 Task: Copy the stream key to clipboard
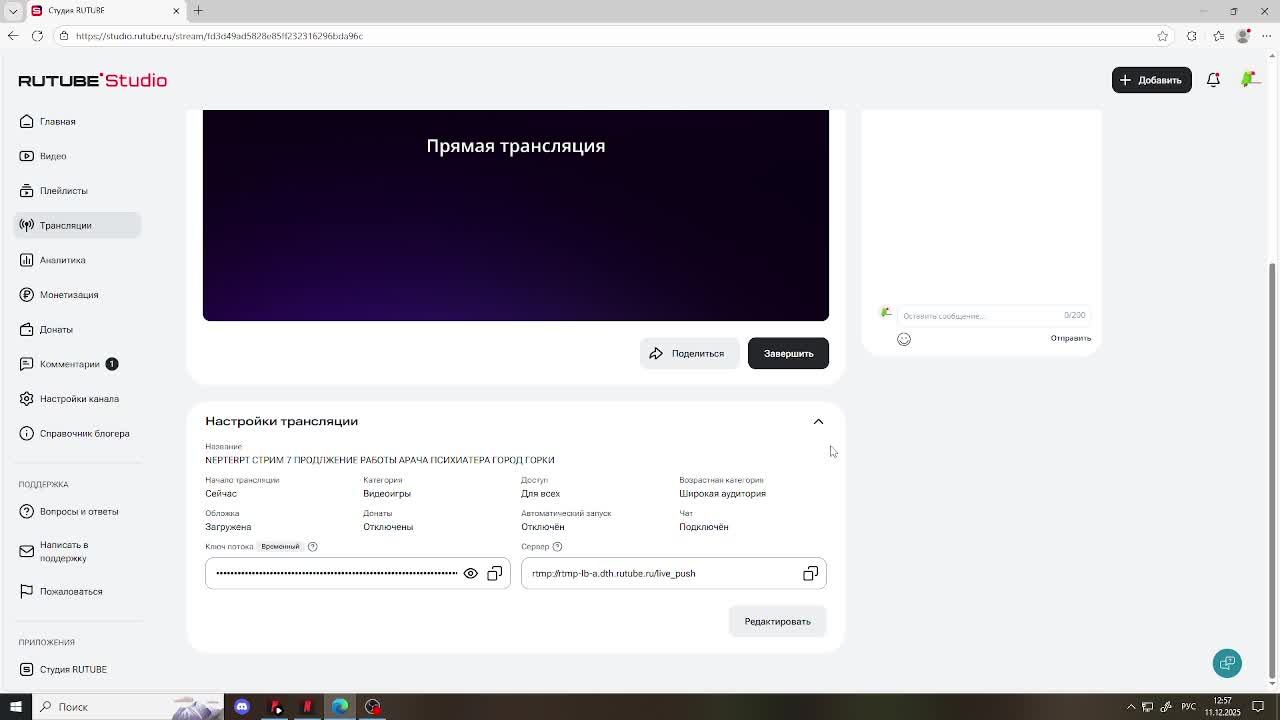(495, 573)
